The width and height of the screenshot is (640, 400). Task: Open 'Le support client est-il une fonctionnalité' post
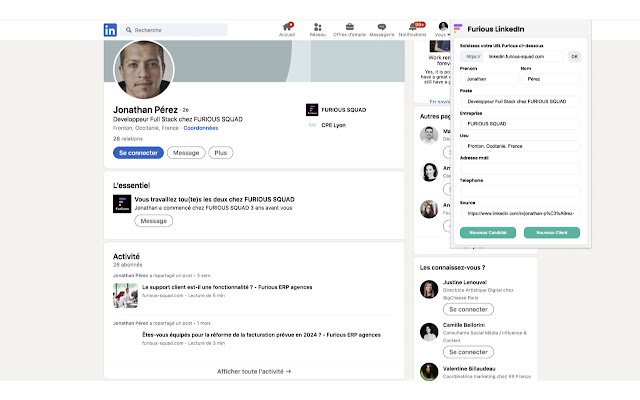[x=227, y=287]
